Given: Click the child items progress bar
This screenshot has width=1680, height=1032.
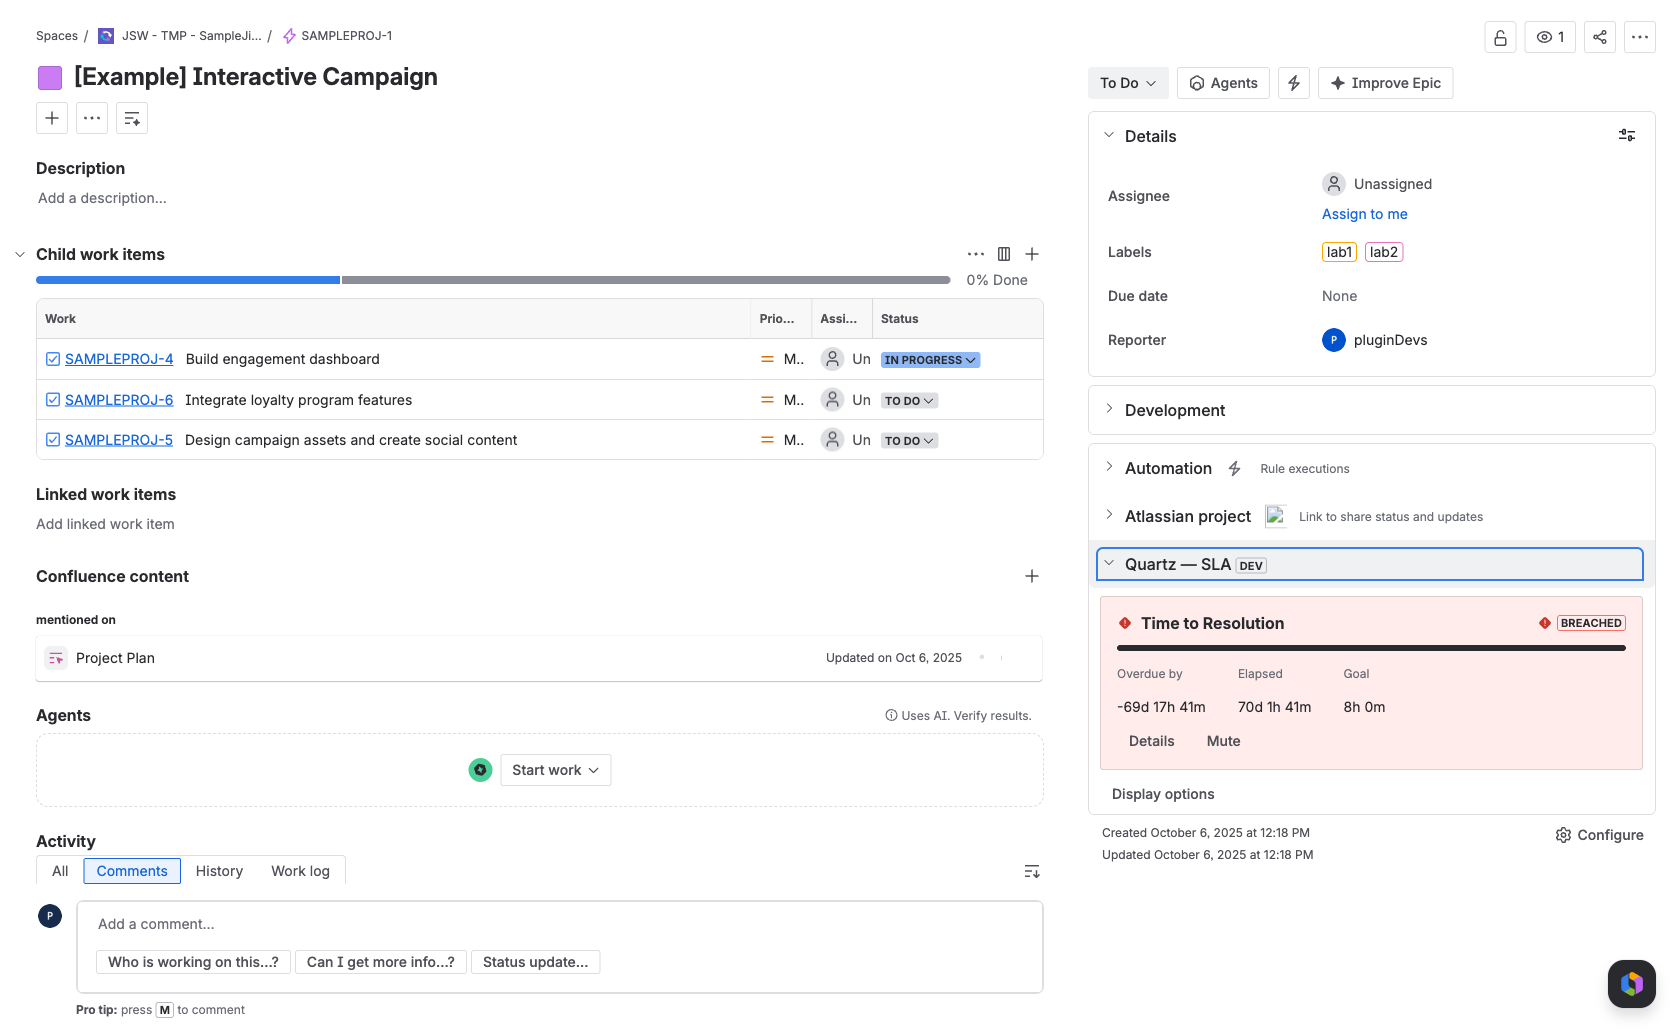Looking at the screenshot, I should 493,280.
